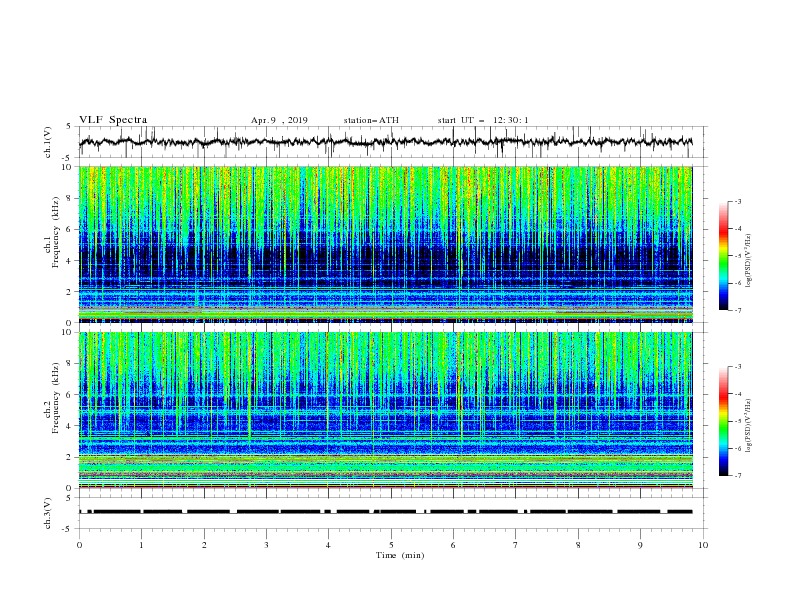Click the time axis tick label "2"
The width and height of the screenshot is (792, 612).
[x=204, y=545]
